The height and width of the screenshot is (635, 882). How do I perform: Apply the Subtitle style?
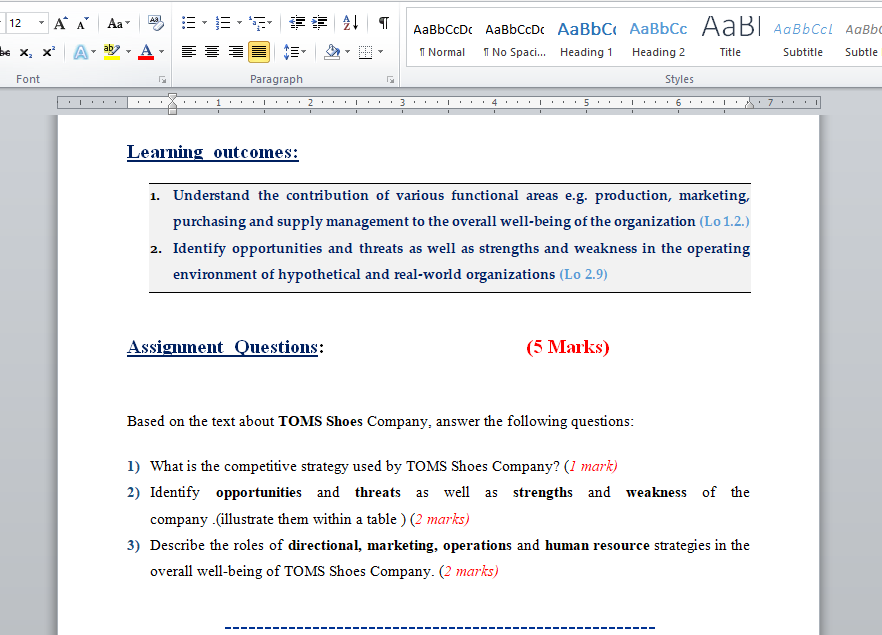tap(803, 39)
